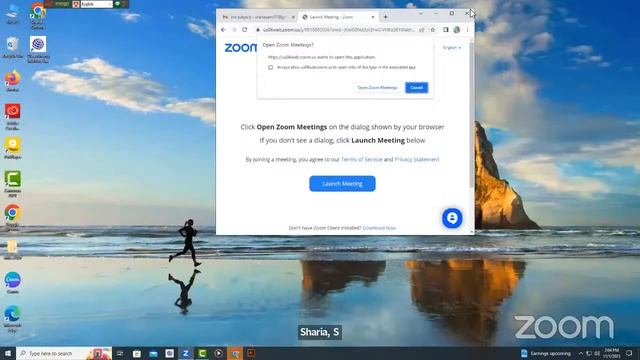This screenshot has height=360, width=640.
Task: Close the first Chrome tab
Action: (293, 17)
